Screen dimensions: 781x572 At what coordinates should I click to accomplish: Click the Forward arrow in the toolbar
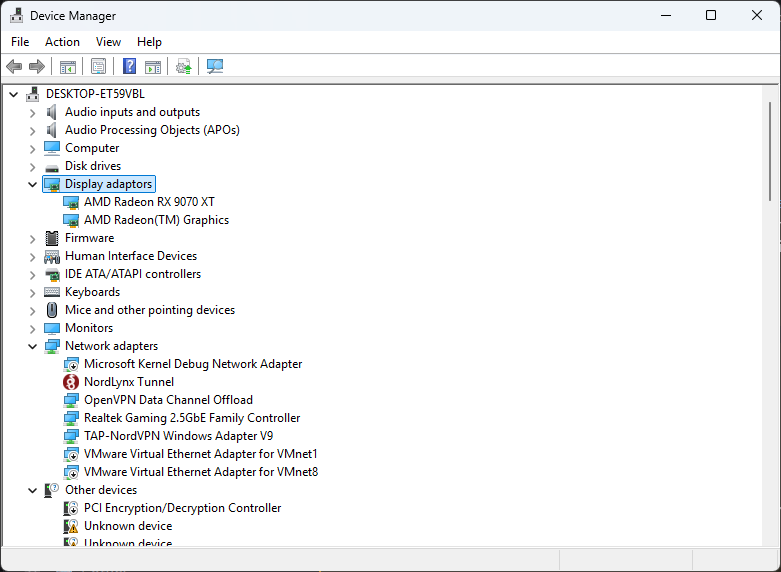(37, 67)
